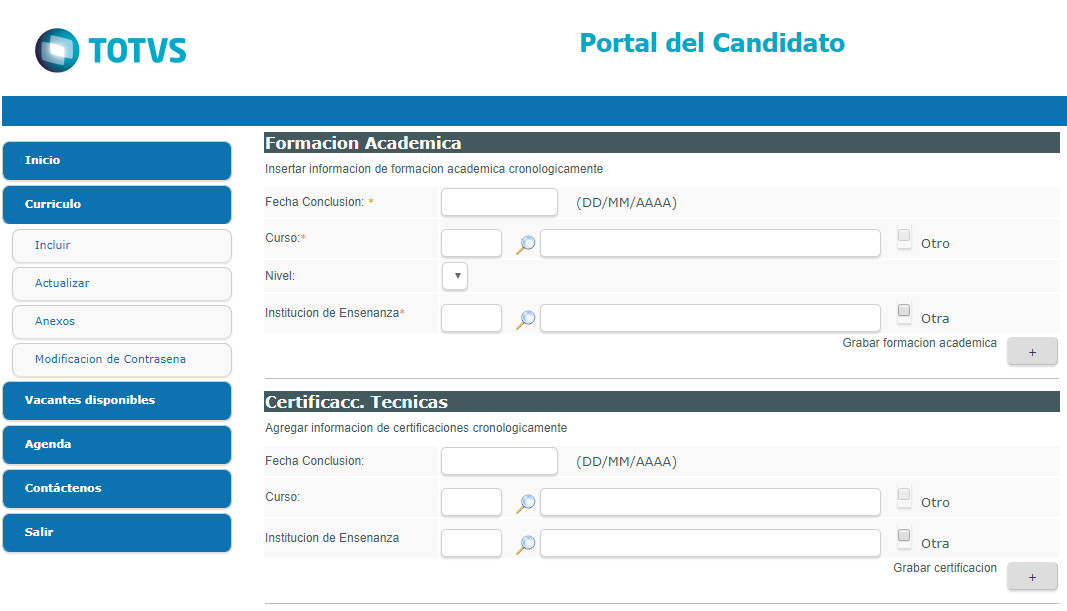Click the plus button for Grabar certificacion

[x=1032, y=576]
